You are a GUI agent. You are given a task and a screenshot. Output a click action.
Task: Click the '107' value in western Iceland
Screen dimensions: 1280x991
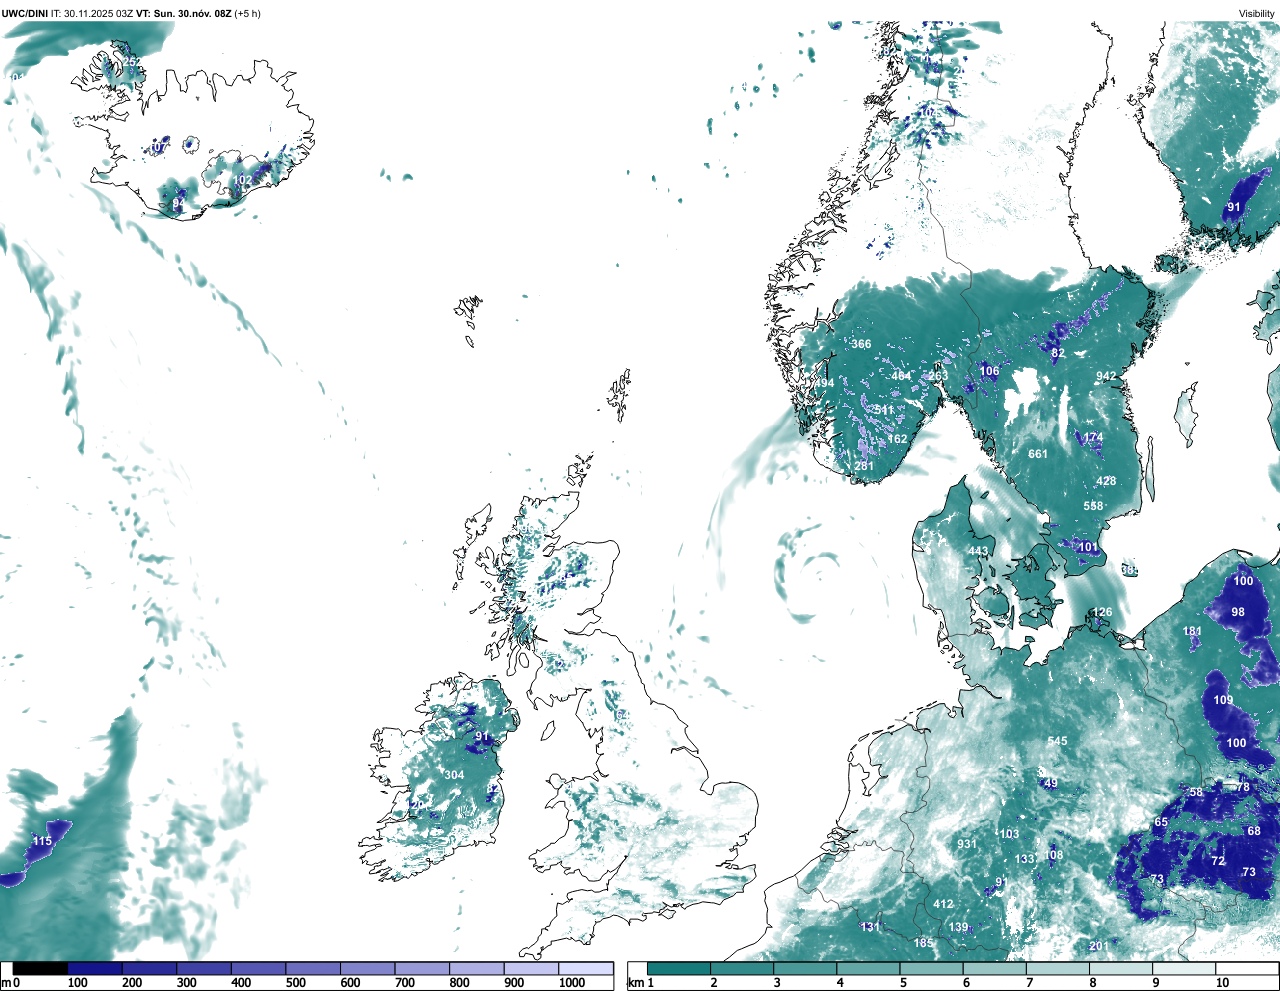click(x=157, y=148)
